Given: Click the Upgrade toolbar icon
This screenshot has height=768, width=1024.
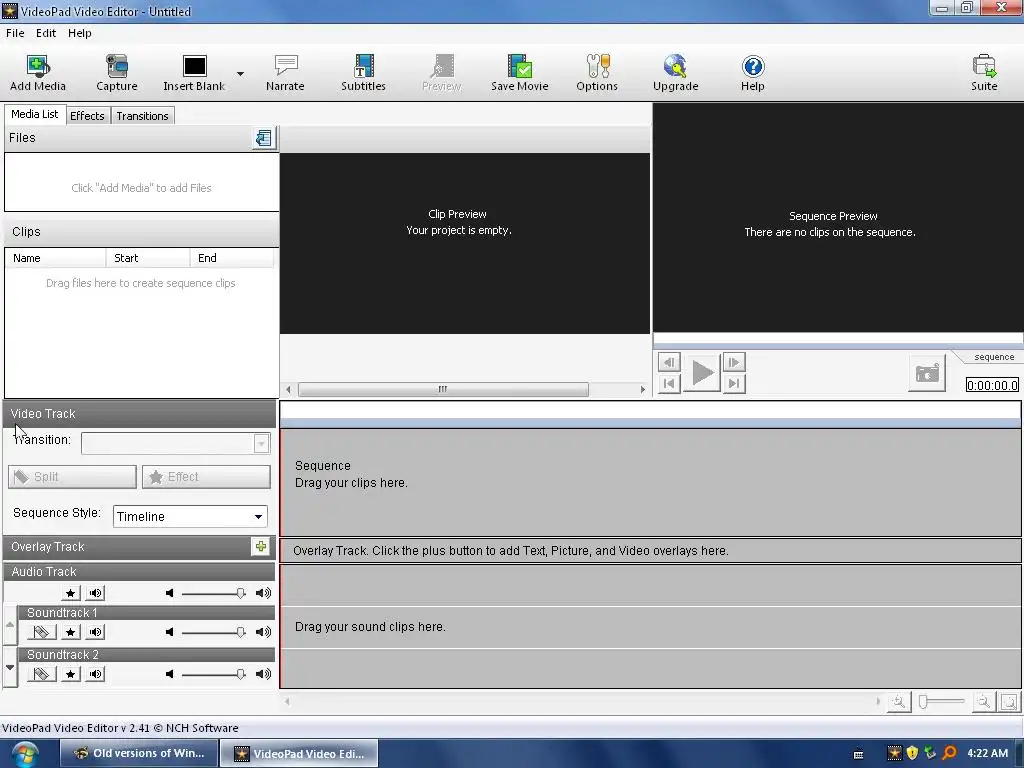Looking at the screenshot, I should pyautogui.click(x=675, y=72).
